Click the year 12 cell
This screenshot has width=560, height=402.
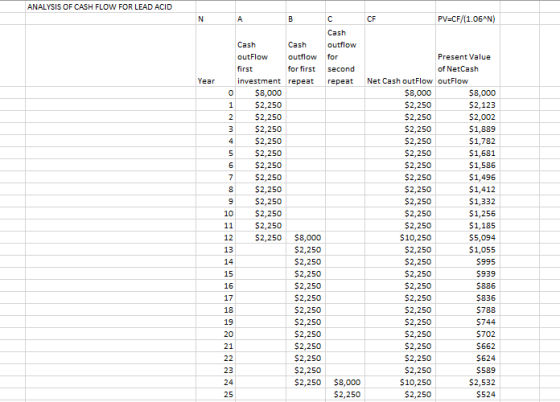pos(215,237)
